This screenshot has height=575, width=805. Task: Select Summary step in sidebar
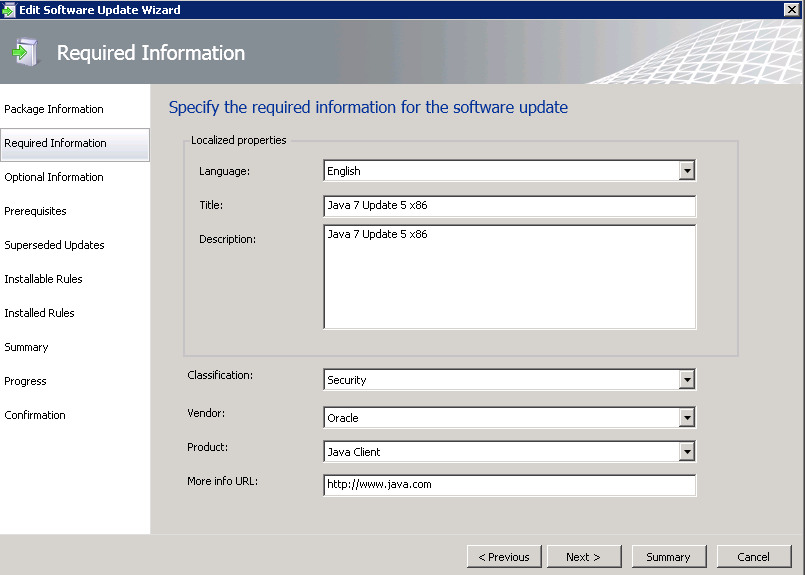click(26, 347)
